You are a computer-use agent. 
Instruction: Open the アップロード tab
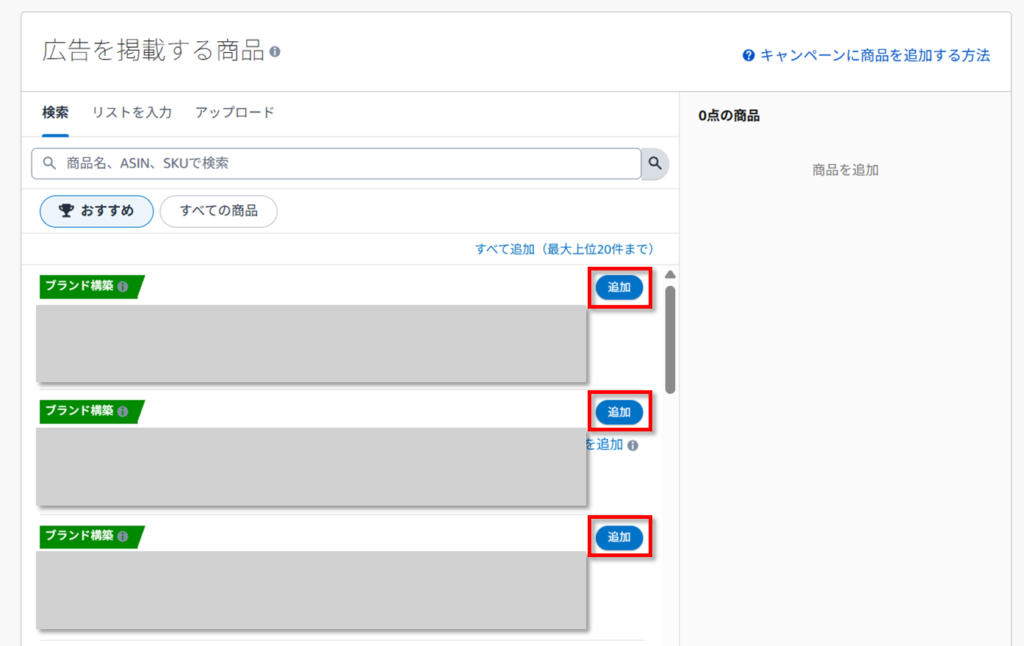(x=234, y=113)
